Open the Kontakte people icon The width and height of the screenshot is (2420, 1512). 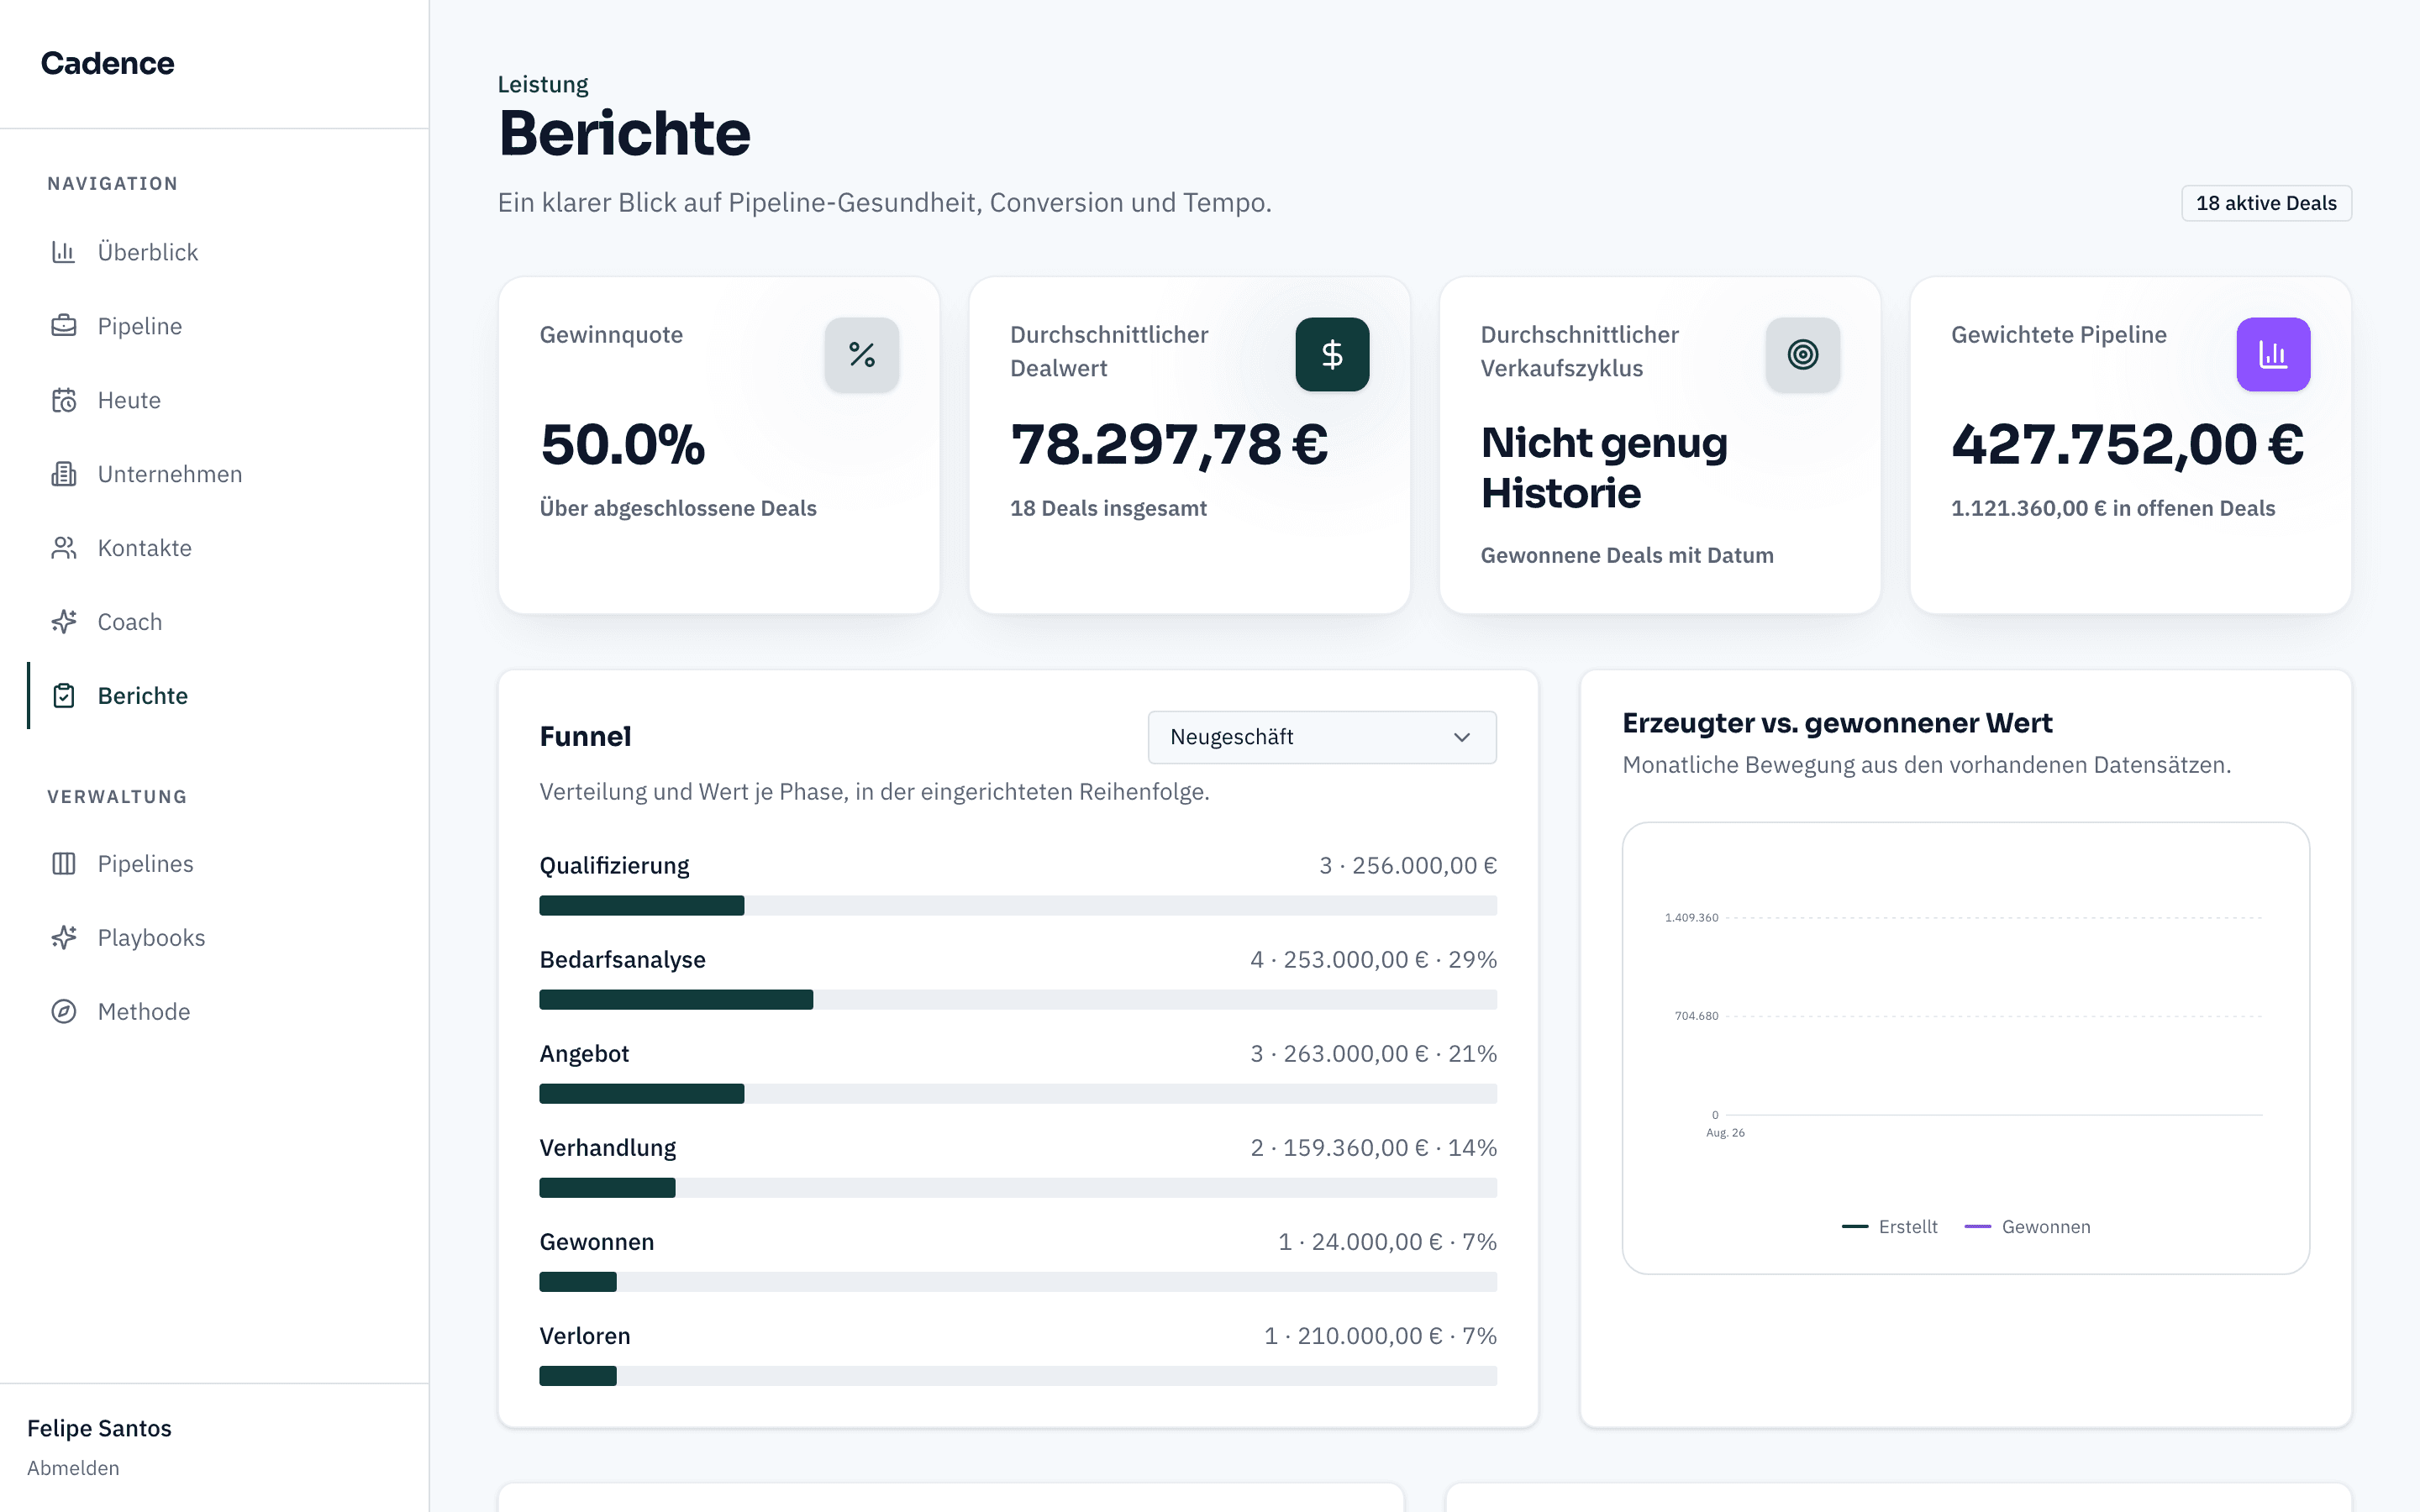point(64,548)
